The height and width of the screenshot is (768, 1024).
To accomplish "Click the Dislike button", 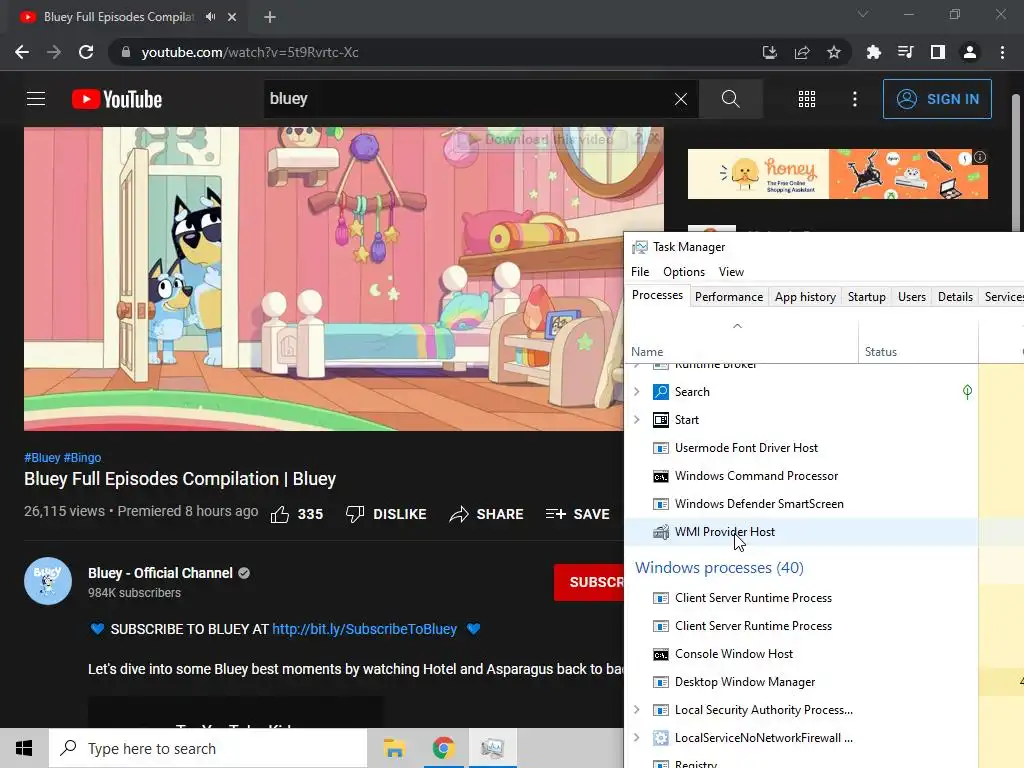I will point(386,515).
